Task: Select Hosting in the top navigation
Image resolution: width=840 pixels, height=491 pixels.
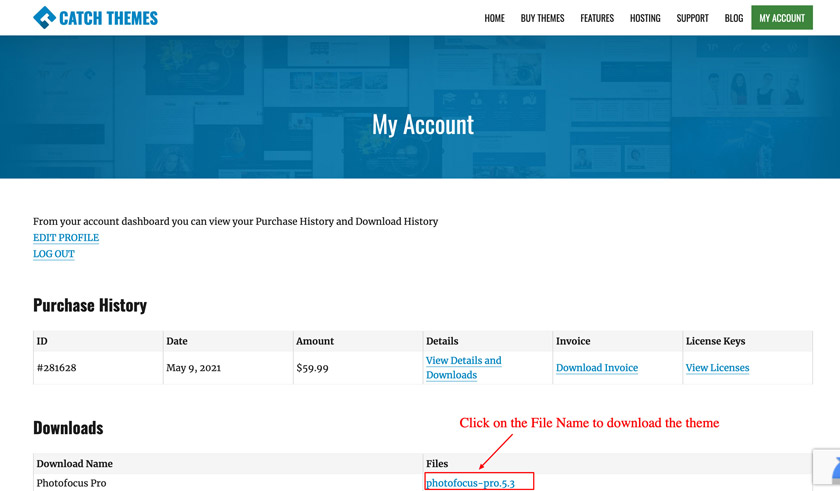Action: pos(645,18)
